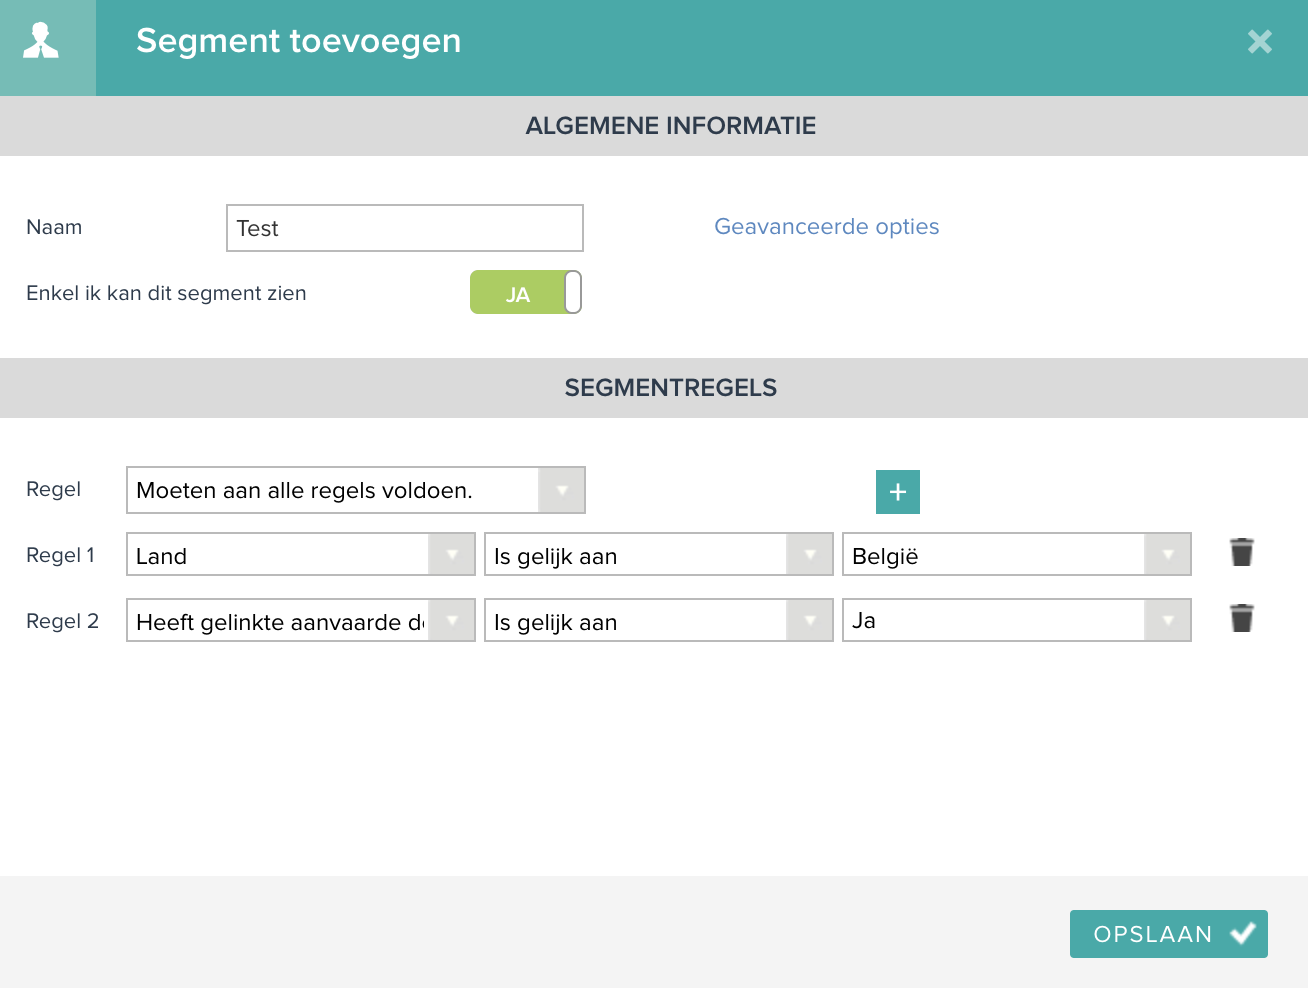1308x988 pixels.
Task: Open the 'Heeft gelinkte aanvaarde' field dropdown
Action: coord(301,621)
